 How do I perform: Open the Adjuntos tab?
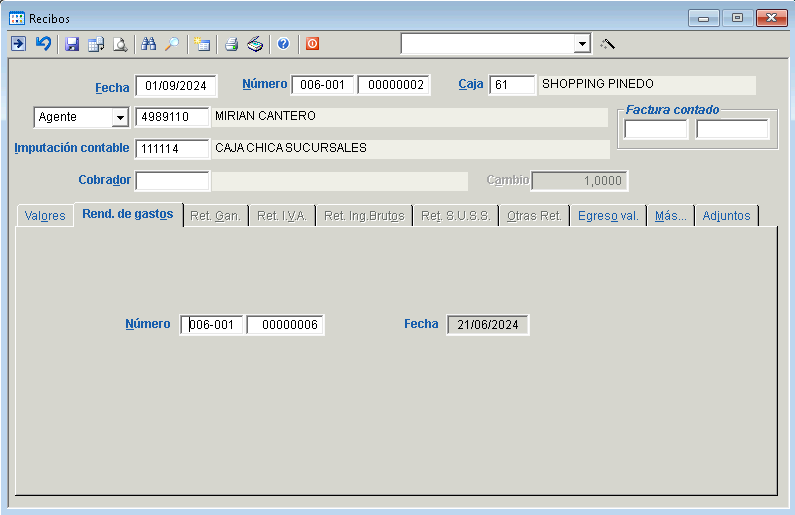[726, 216]
